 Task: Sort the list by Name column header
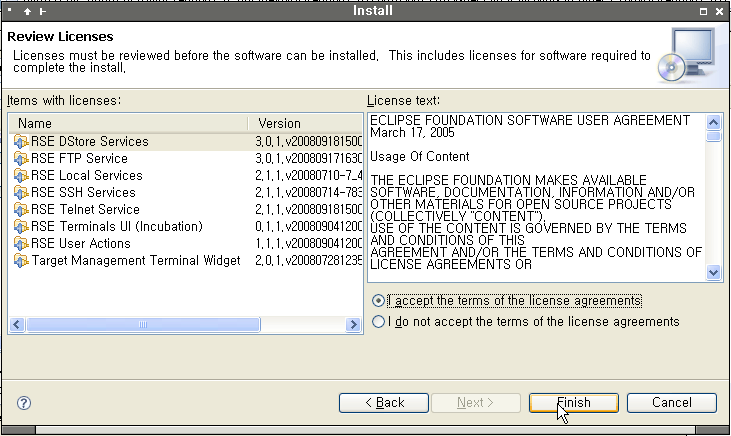point(129,124)
